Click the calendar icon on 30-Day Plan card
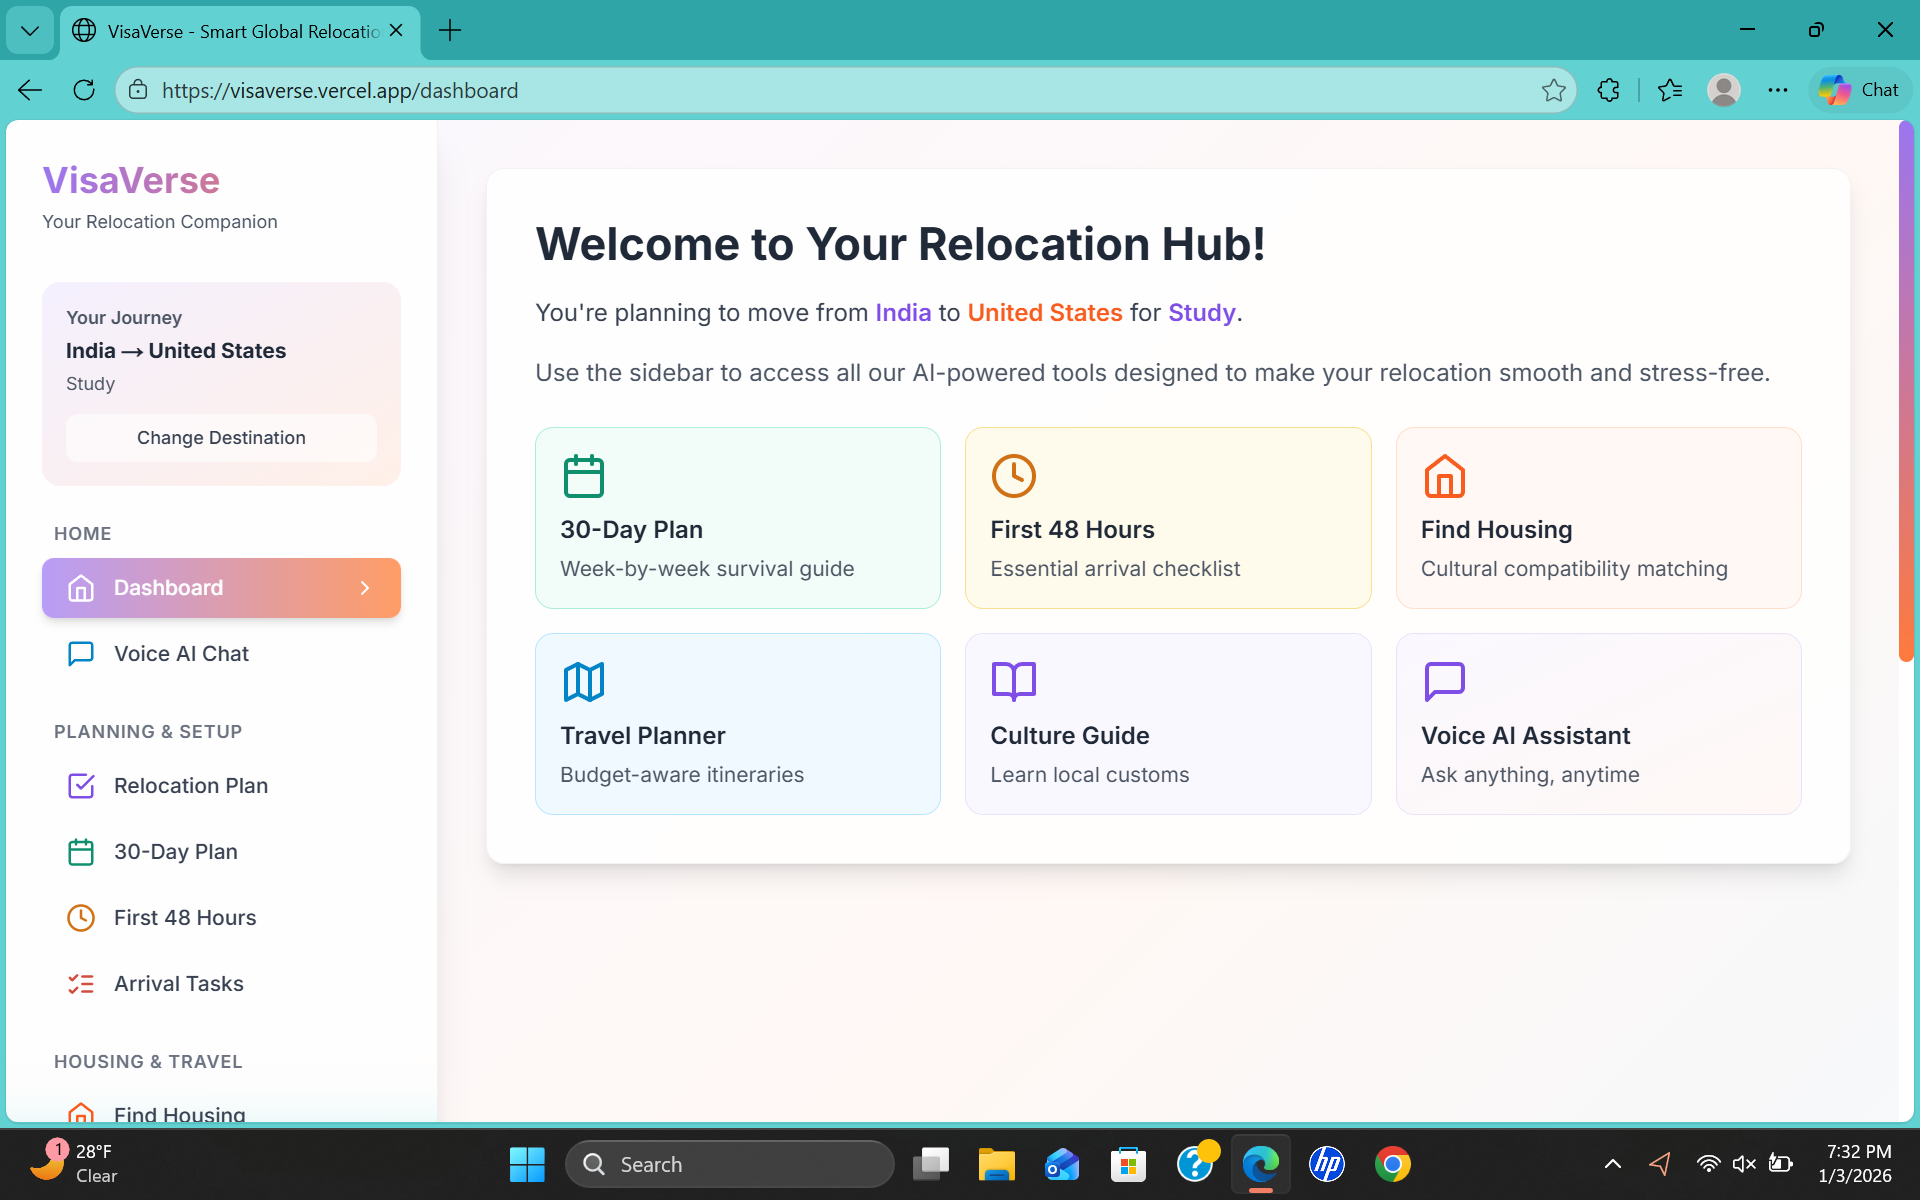This screenshot has width=1920, height=1200. [583, 476]
